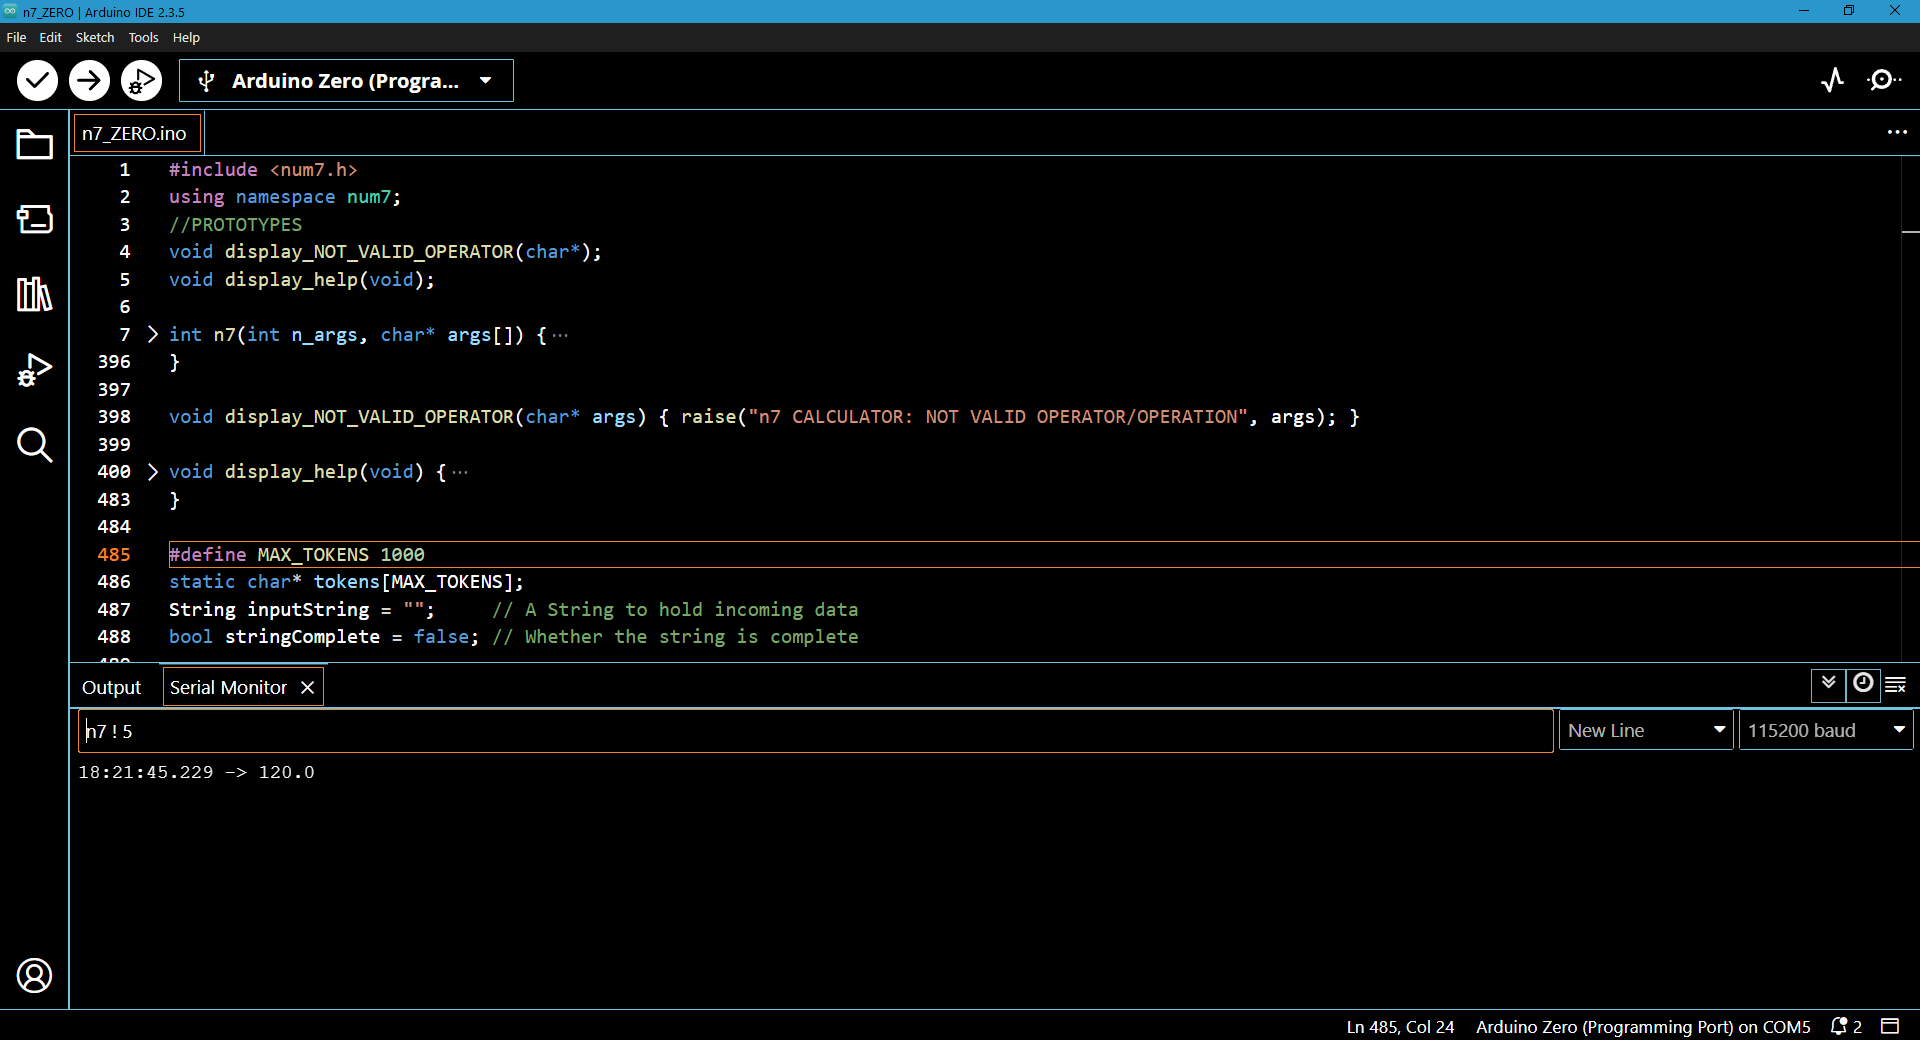Toggle autoscroll in the Serial Monitor
This screenshot has height=1040, width=1920.
(x=1828, y=684)
